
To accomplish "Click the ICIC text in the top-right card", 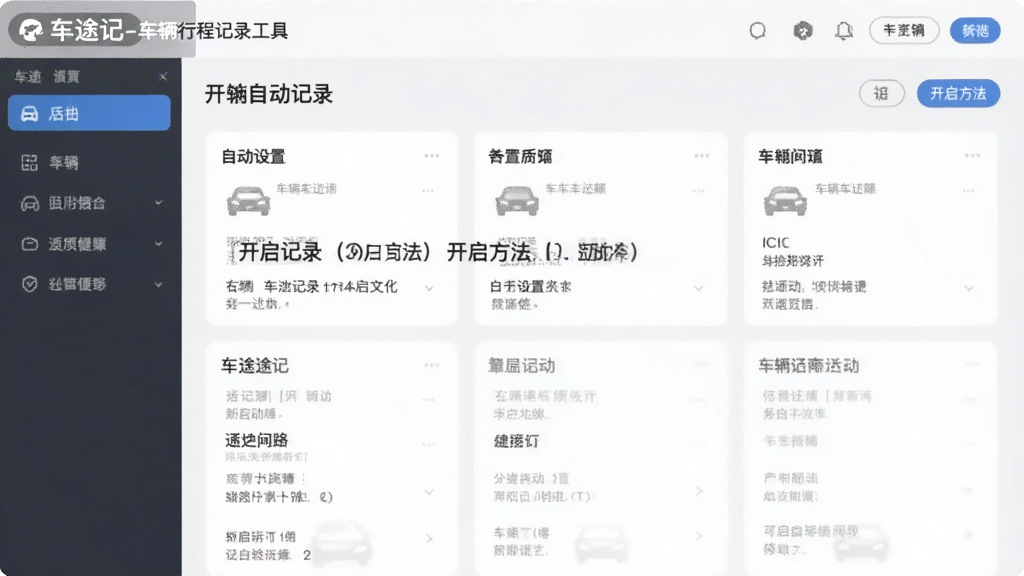I will click(775, 243).
